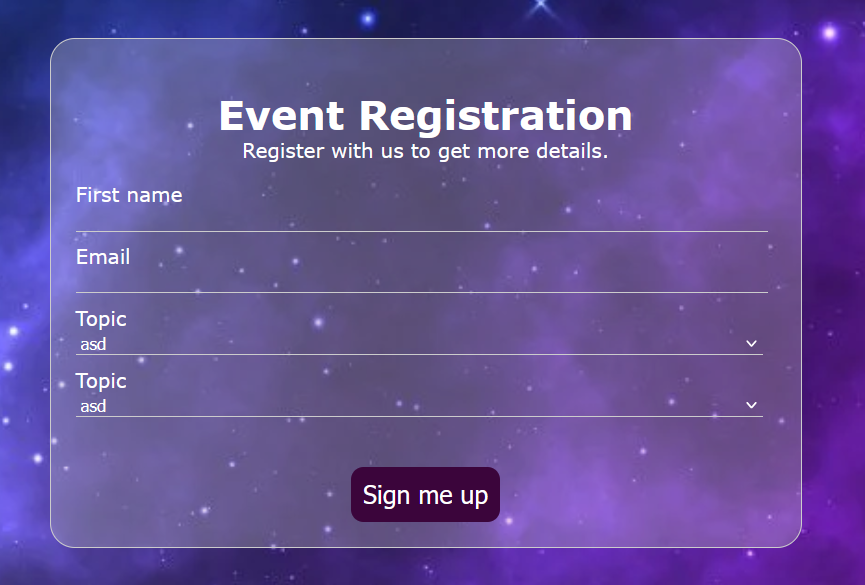Click the upper "Topic" label

[x=101, y=319]
